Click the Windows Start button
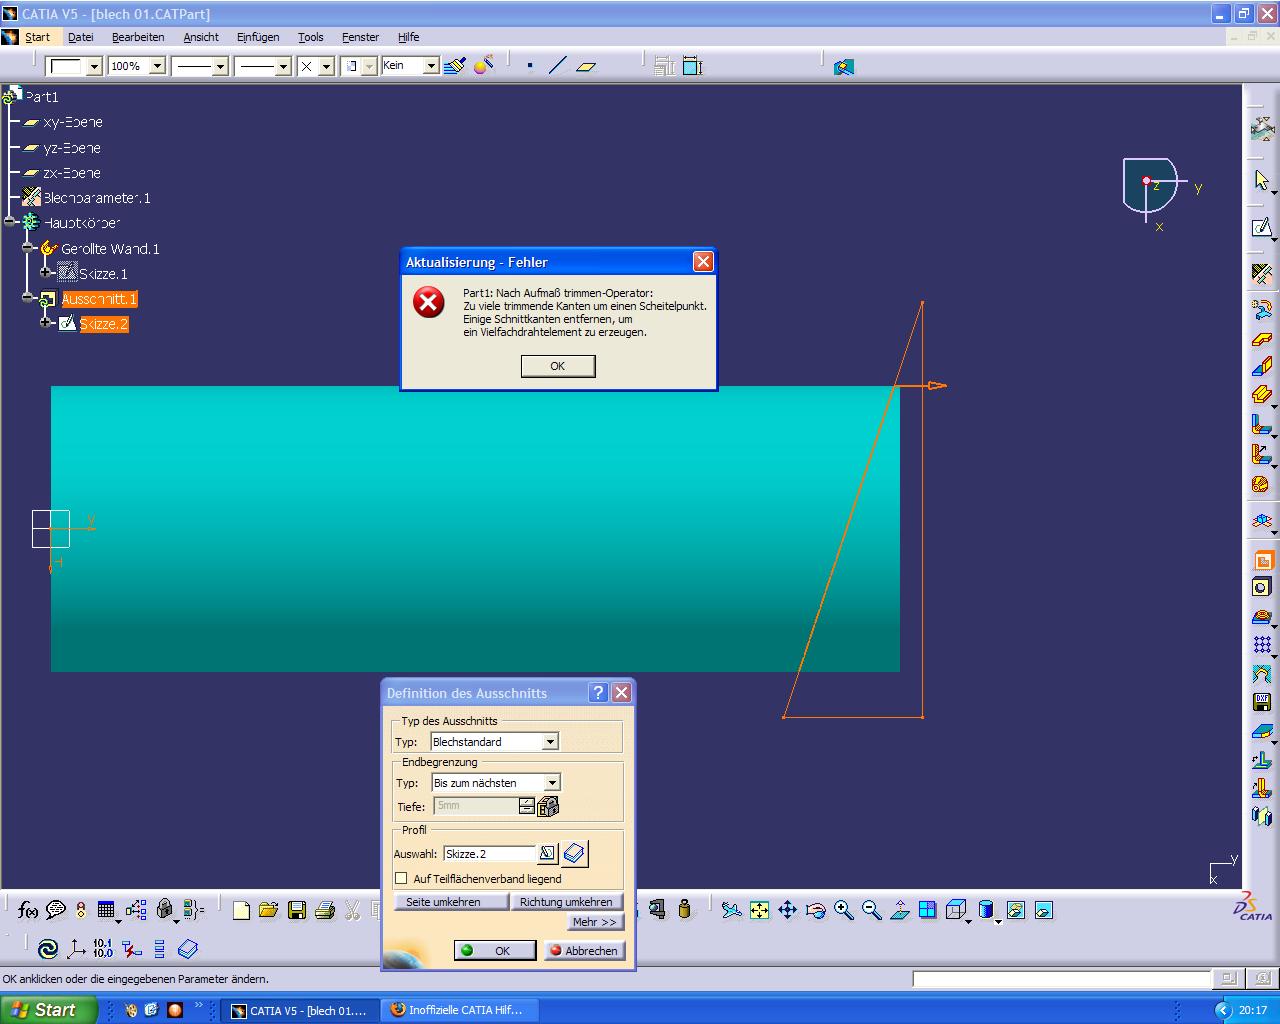1280x1024 pixels. click(x=48, y=1010)
